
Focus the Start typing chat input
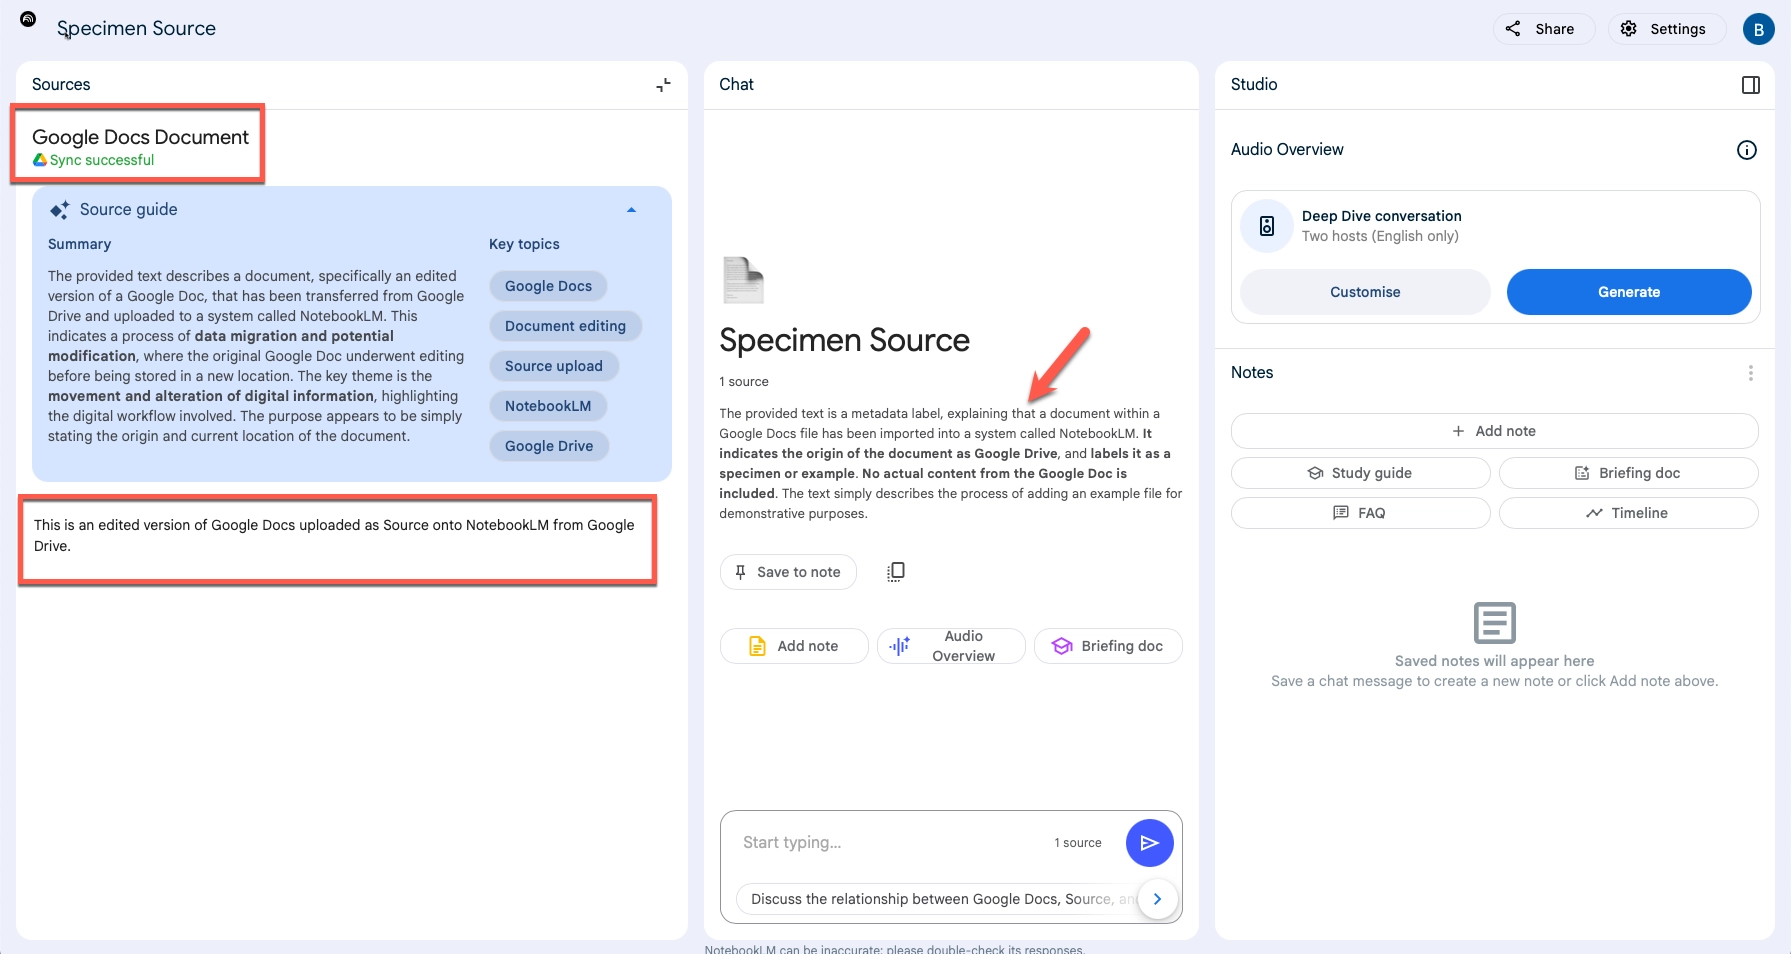point(890,843)
